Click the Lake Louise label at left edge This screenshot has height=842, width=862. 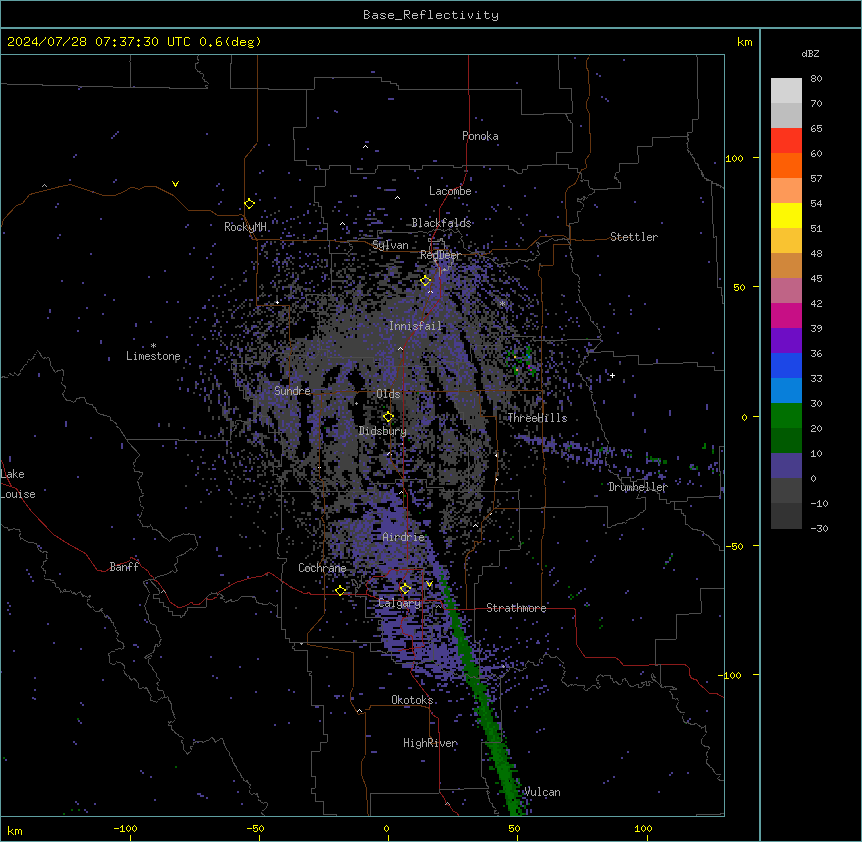[16, 484]
